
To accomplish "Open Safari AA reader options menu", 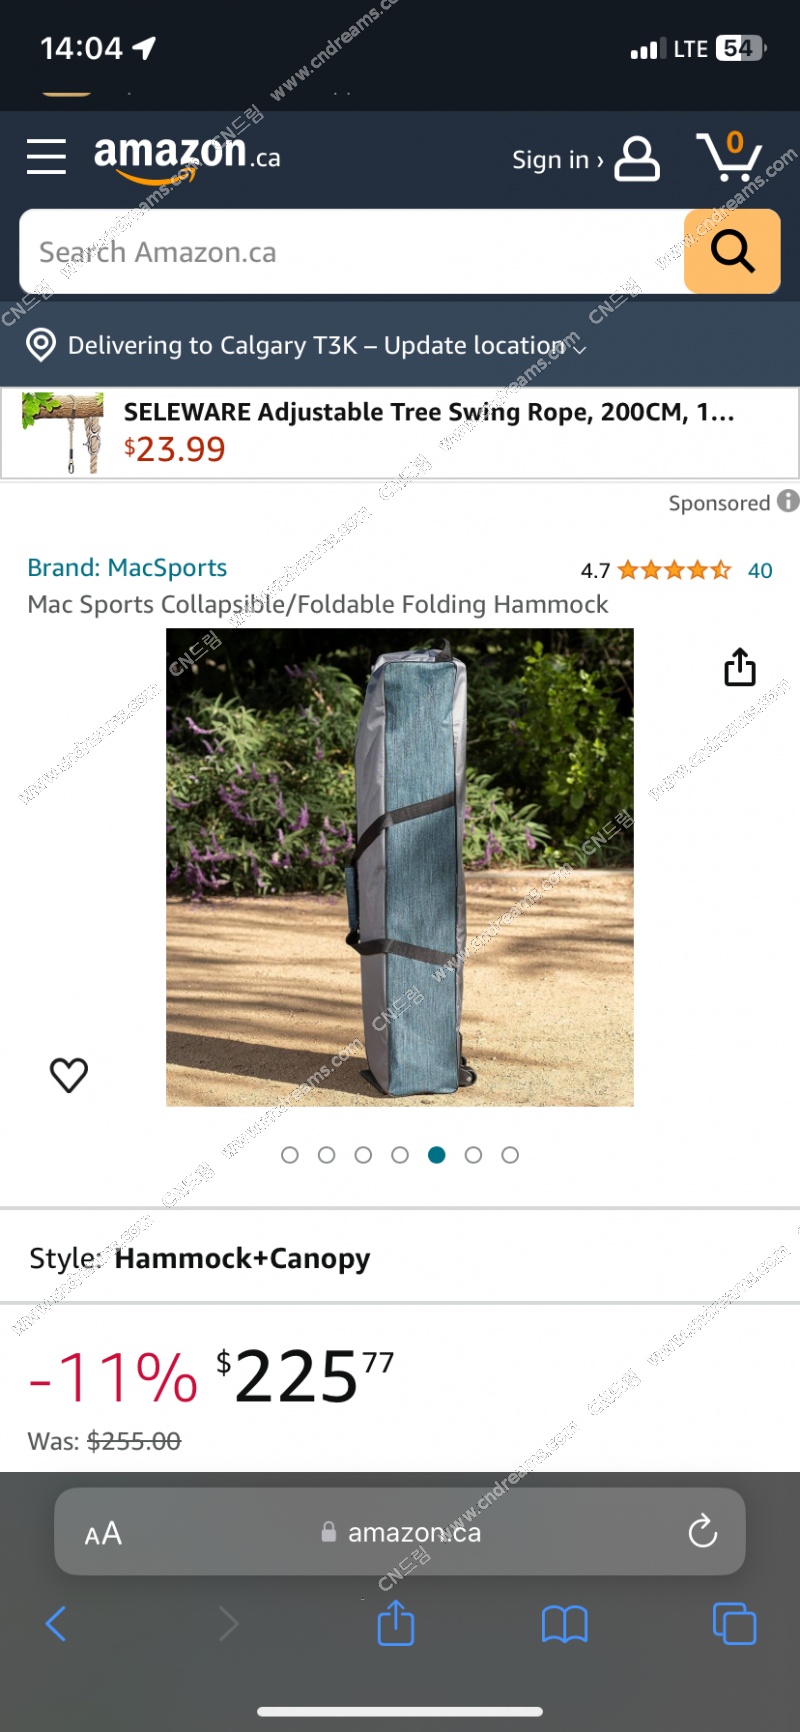I will point(103,1533).
